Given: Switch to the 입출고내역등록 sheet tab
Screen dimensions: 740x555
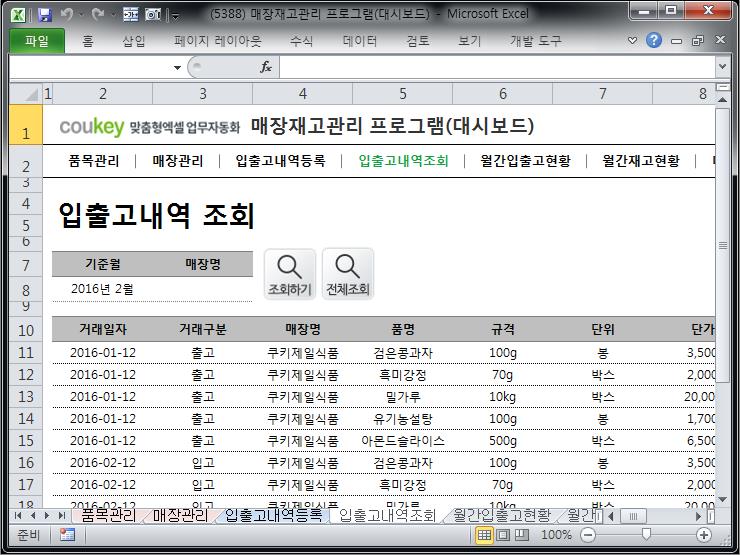Looking at the screenshot, I should [x=274, y=515].
